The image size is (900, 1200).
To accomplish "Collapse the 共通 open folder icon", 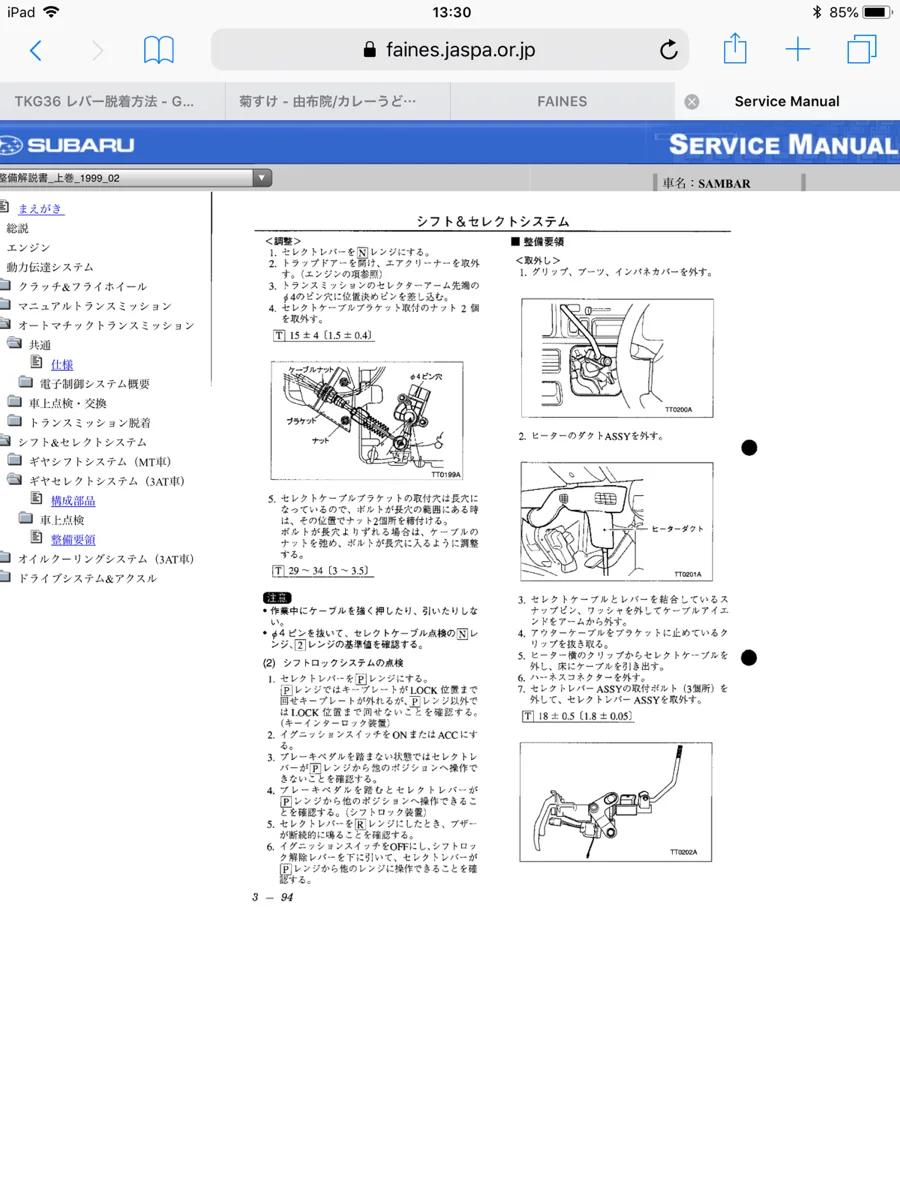I will (14, 344).
